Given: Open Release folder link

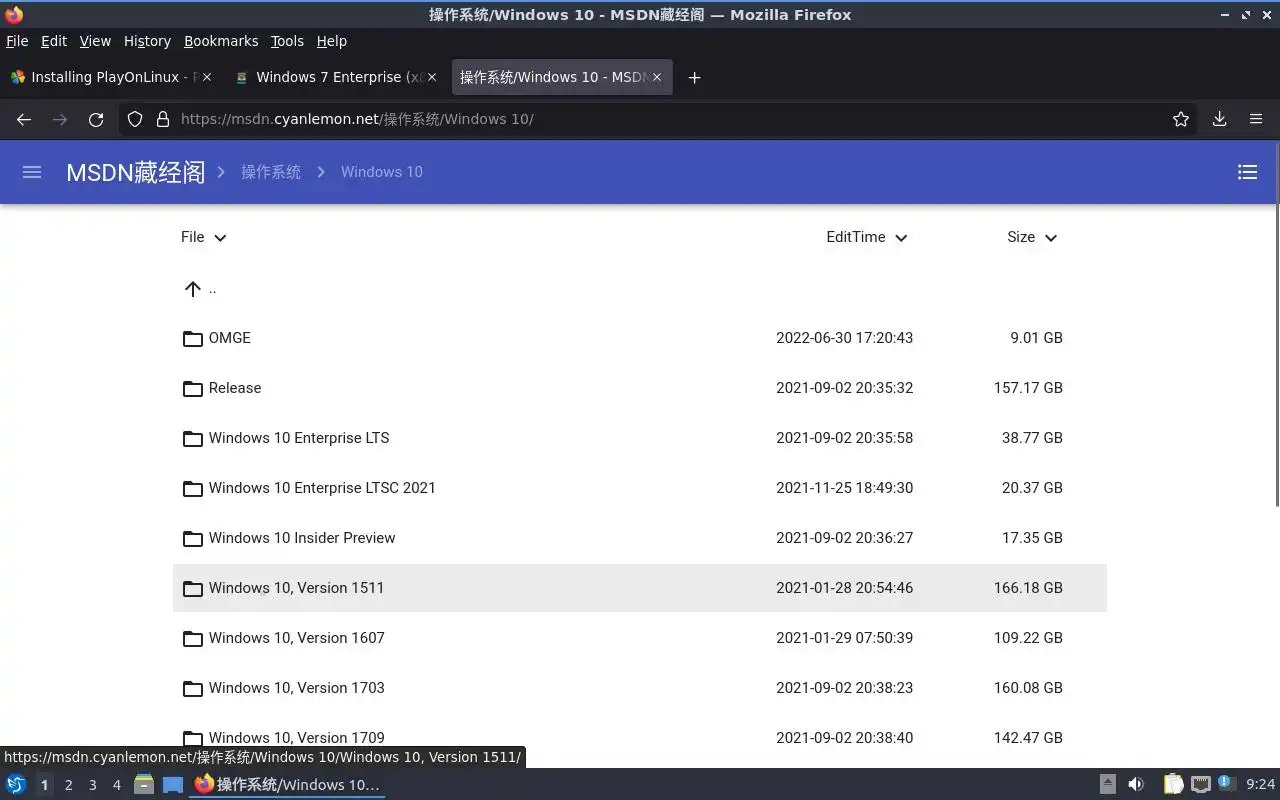Looking at the screenshot, I should pos(235,388).
